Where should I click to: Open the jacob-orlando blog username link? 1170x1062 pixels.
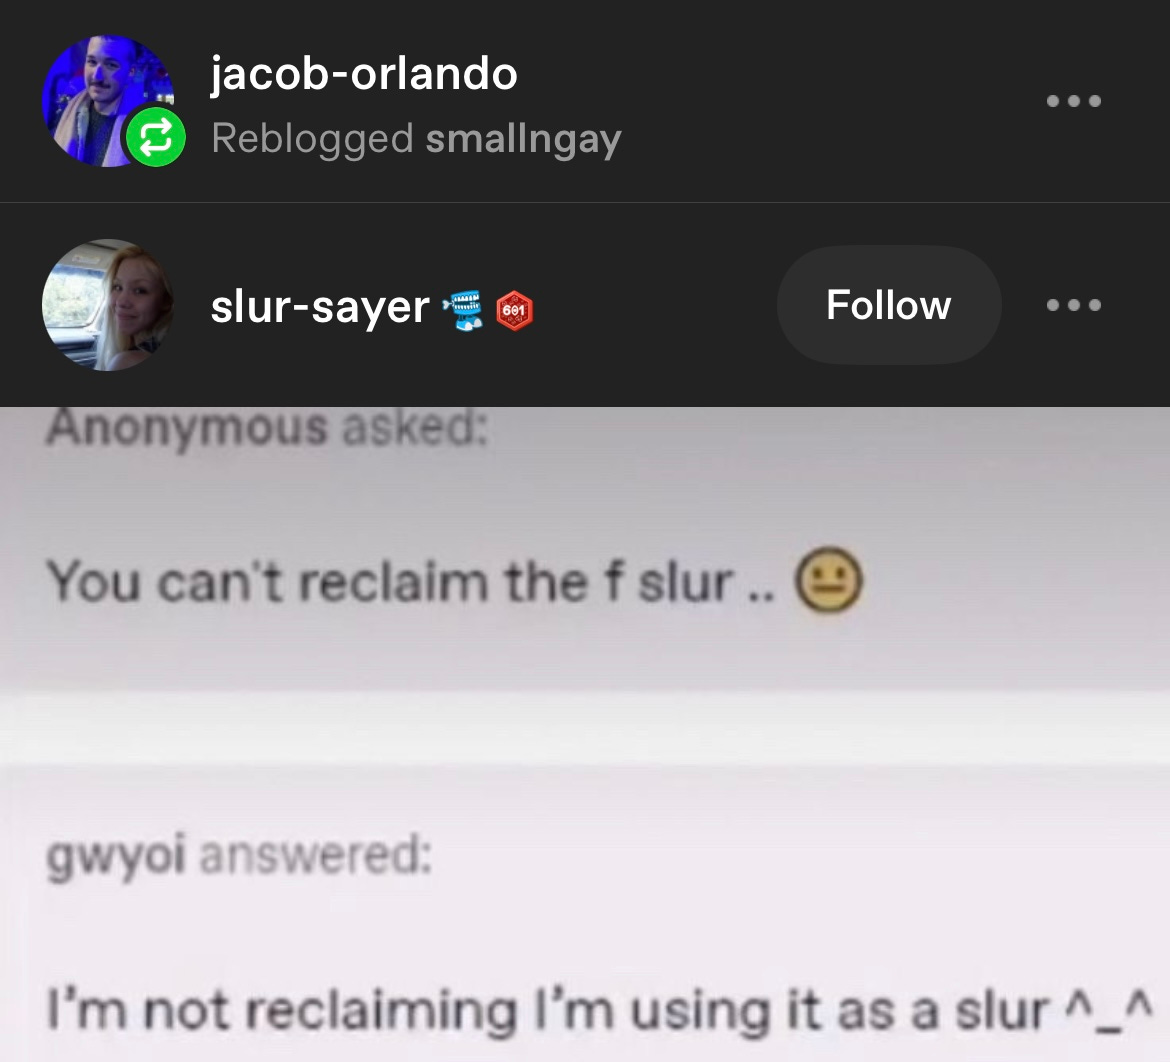click(x=363, y=74)
